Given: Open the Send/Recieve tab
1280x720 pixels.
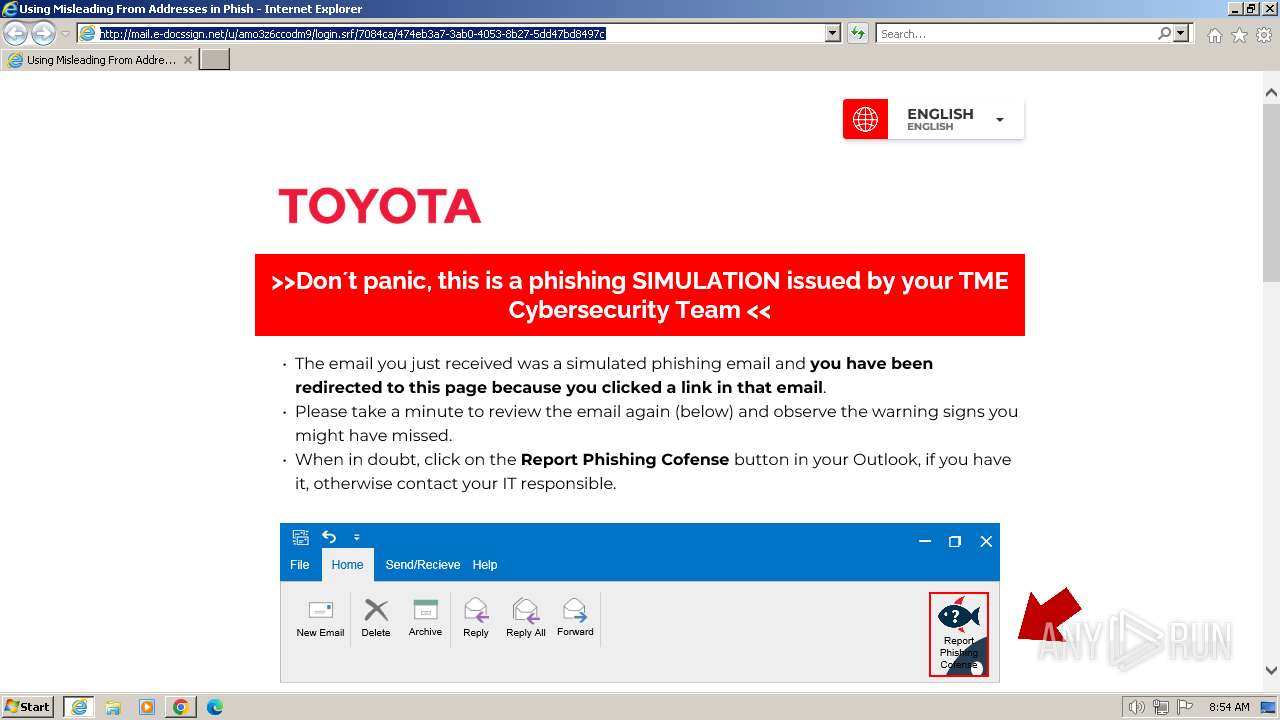Looking at the screenshot, I should [x=423, y=565].
